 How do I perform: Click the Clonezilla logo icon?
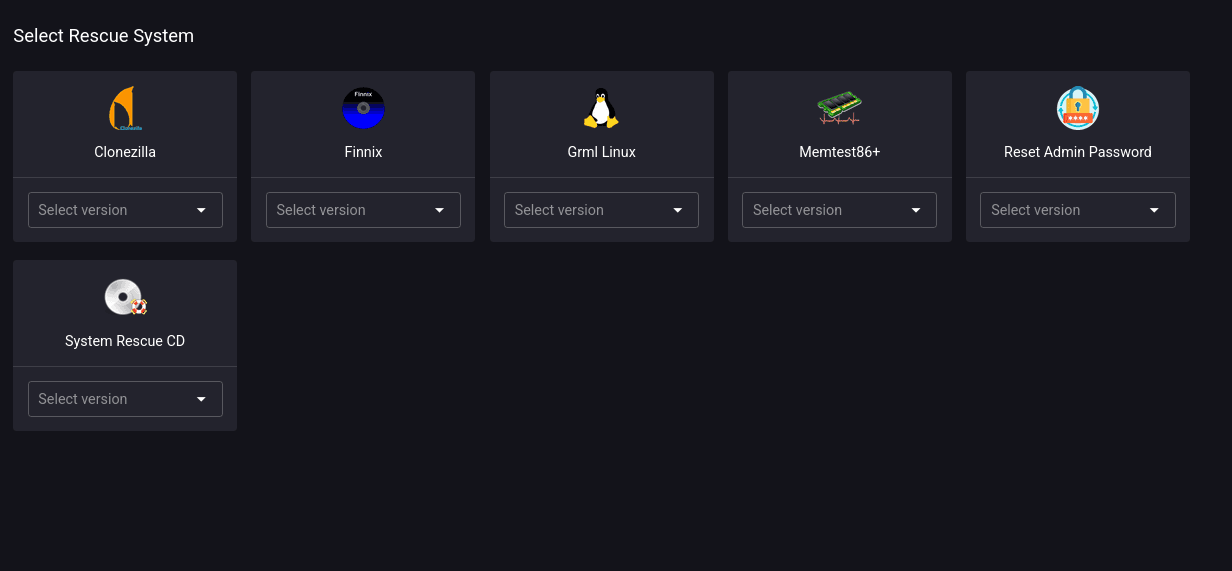[x=123, y=109]
